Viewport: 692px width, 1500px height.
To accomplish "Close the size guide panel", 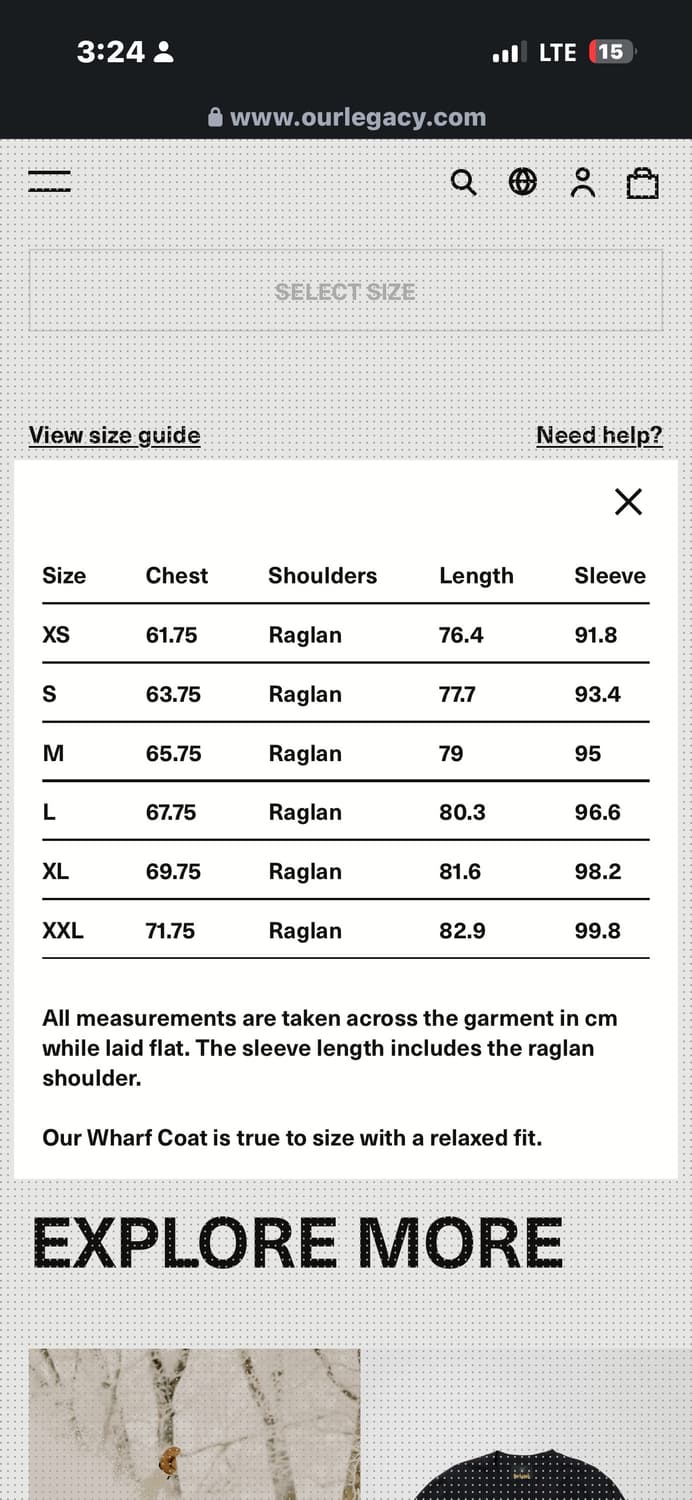I will click(628, 501).
